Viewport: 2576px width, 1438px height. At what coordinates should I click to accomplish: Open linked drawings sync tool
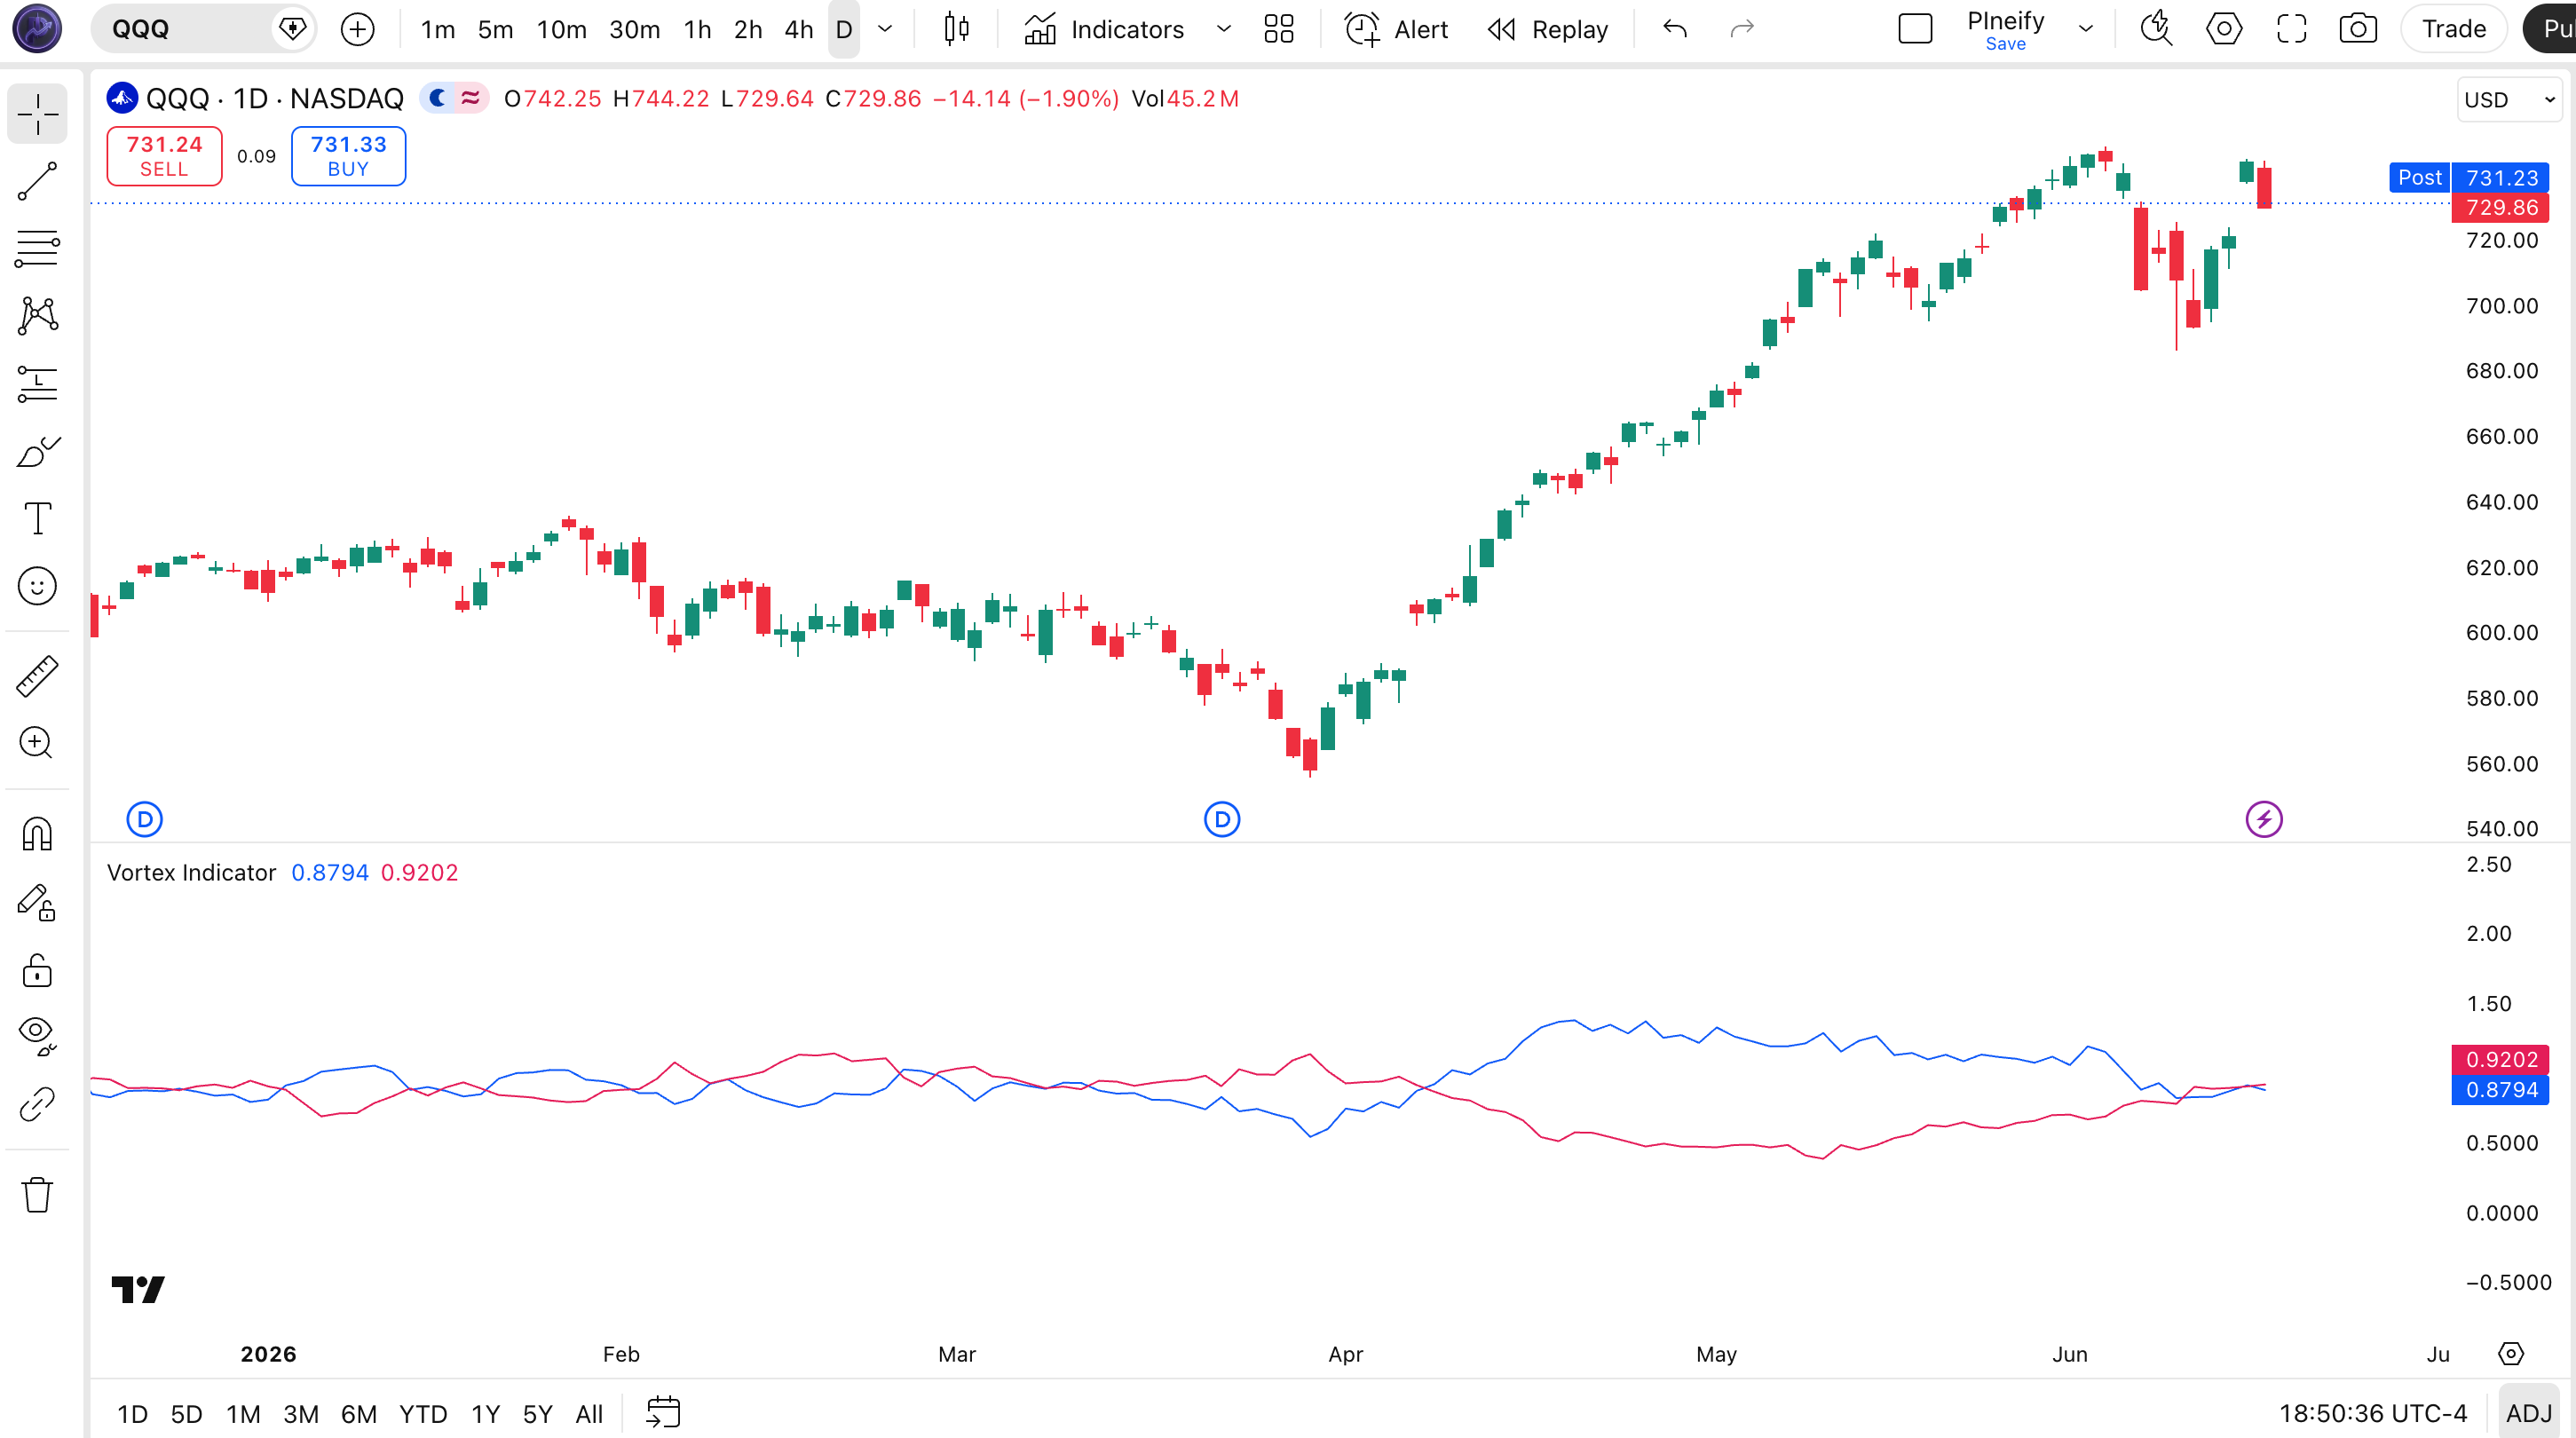tap(37, 1104)
